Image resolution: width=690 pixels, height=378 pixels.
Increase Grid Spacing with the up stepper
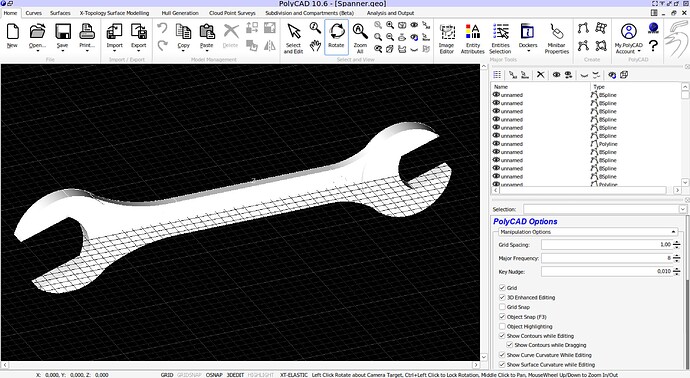(x=676, y=242)
